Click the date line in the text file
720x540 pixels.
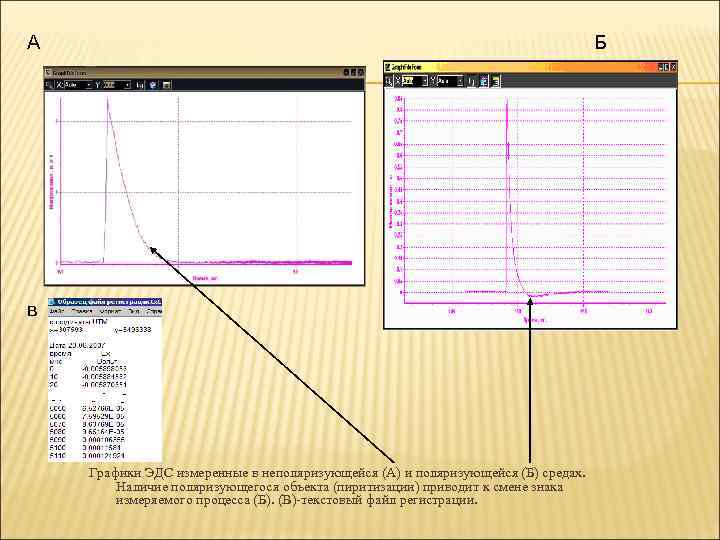(x=78, y=345)
